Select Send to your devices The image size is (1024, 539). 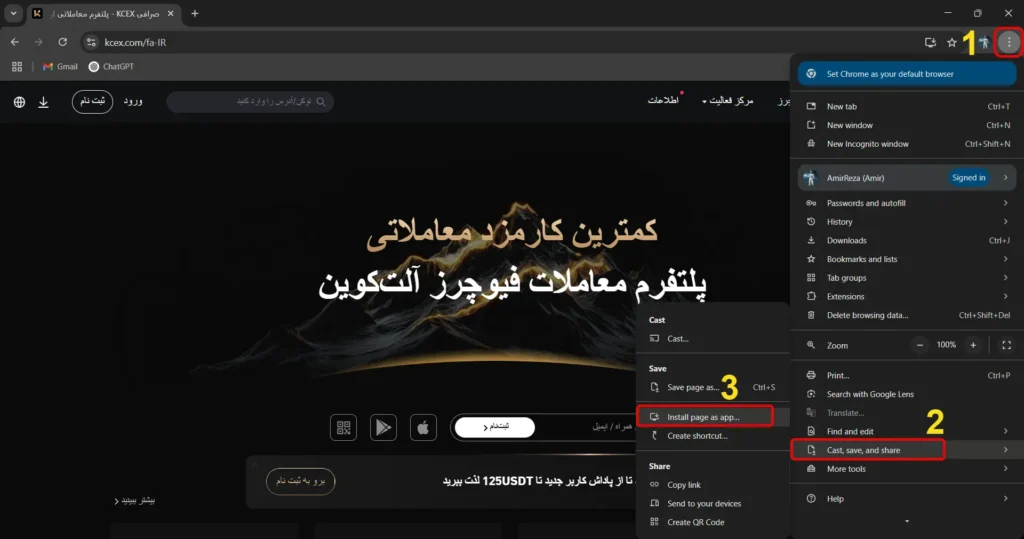[x=712, y=504]
